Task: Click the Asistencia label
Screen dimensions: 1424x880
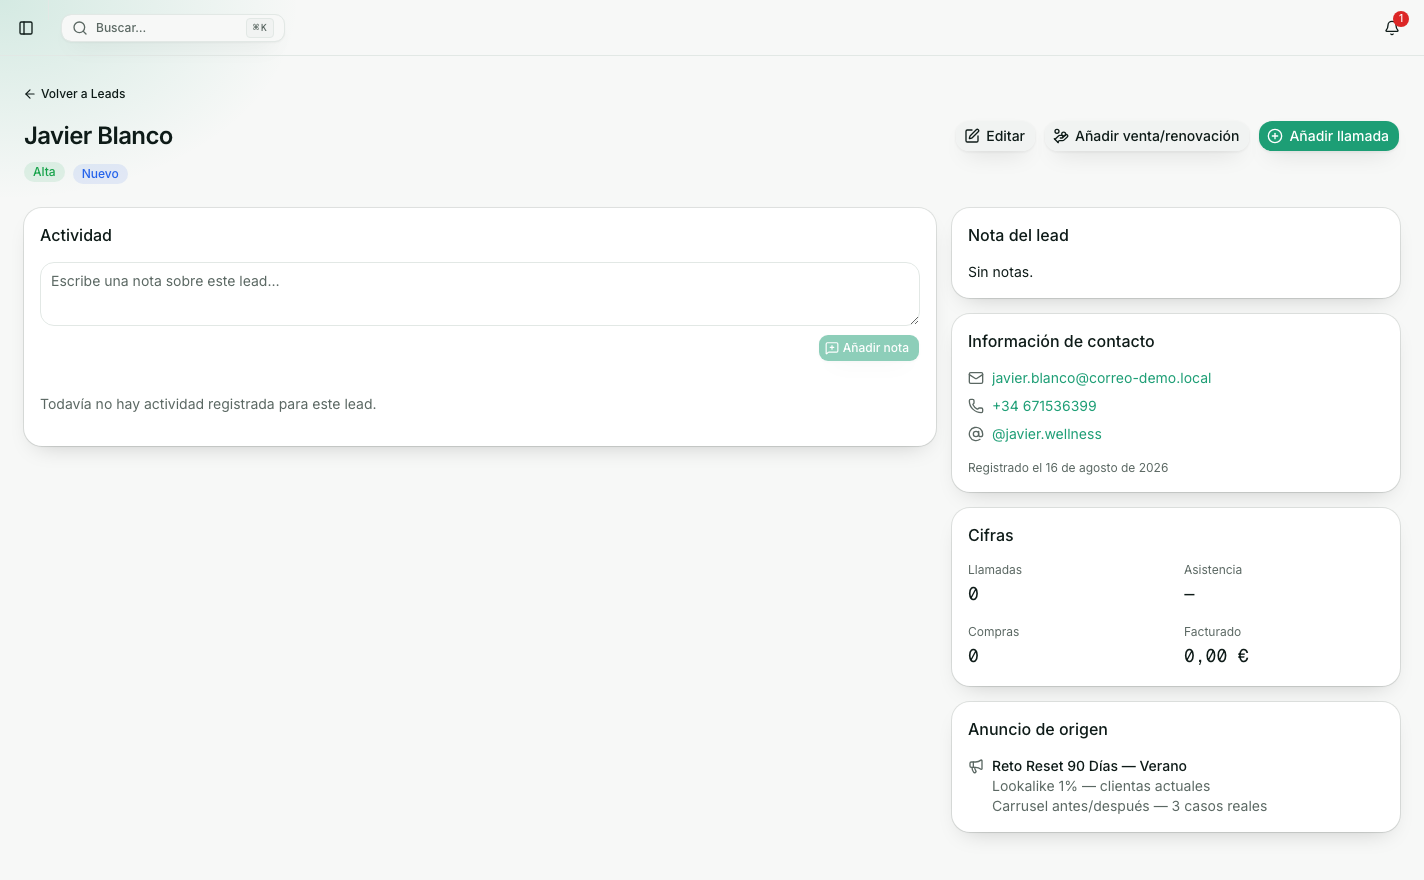Action: 1213,570
